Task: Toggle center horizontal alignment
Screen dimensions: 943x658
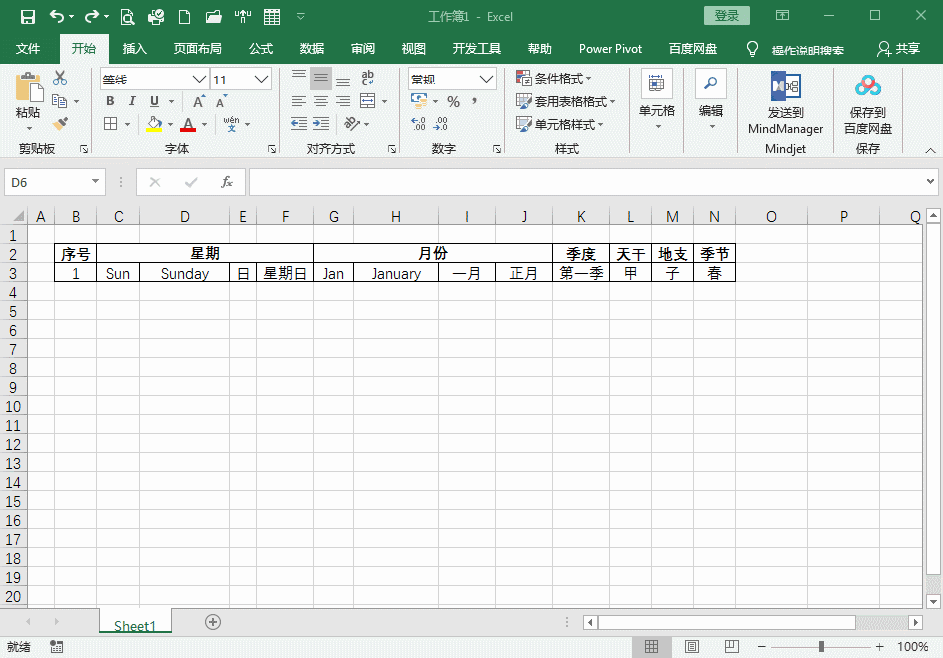Action: point(321,101)
